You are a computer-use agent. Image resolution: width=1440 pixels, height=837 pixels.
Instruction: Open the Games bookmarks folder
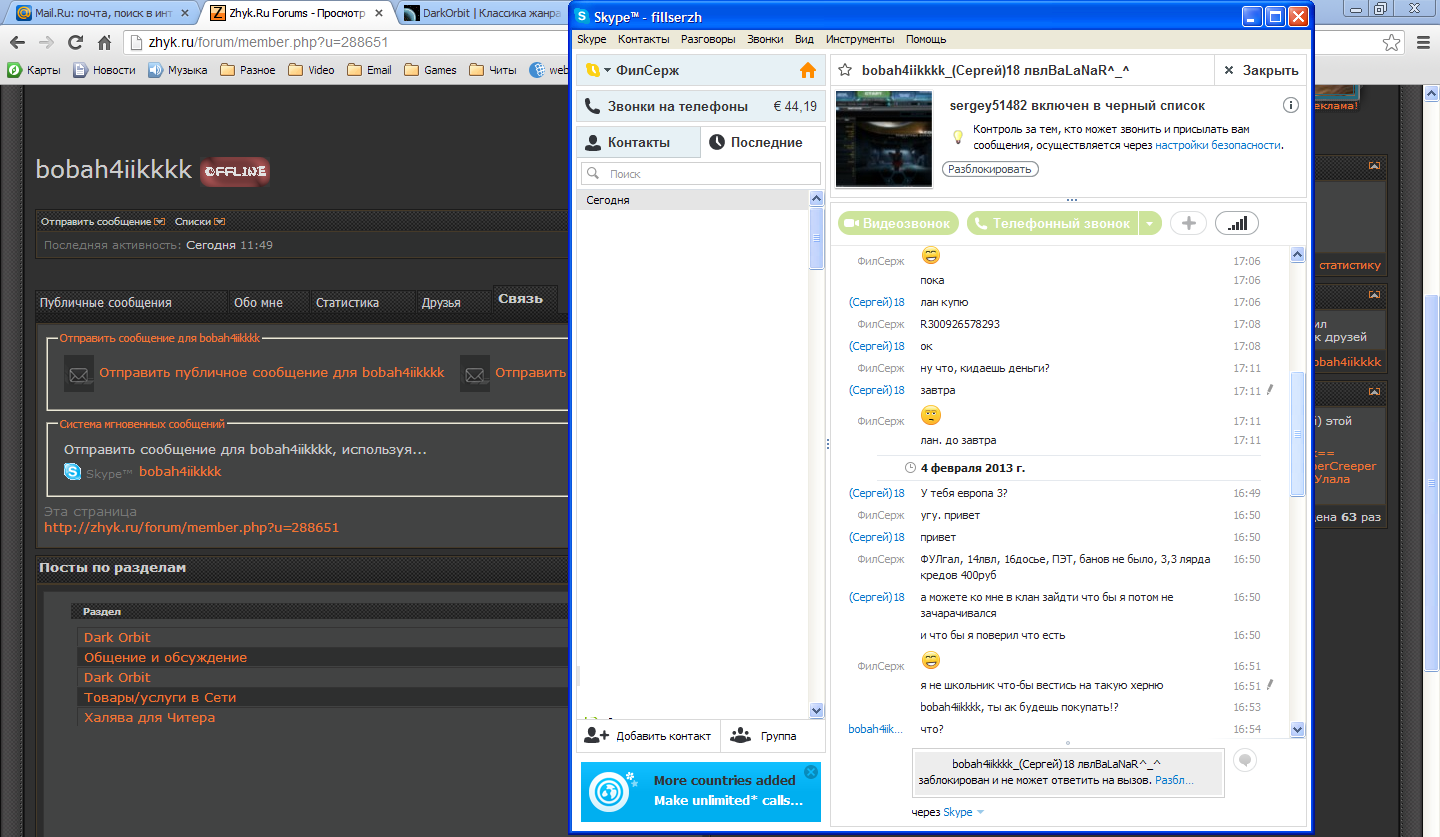coord(430,70)
